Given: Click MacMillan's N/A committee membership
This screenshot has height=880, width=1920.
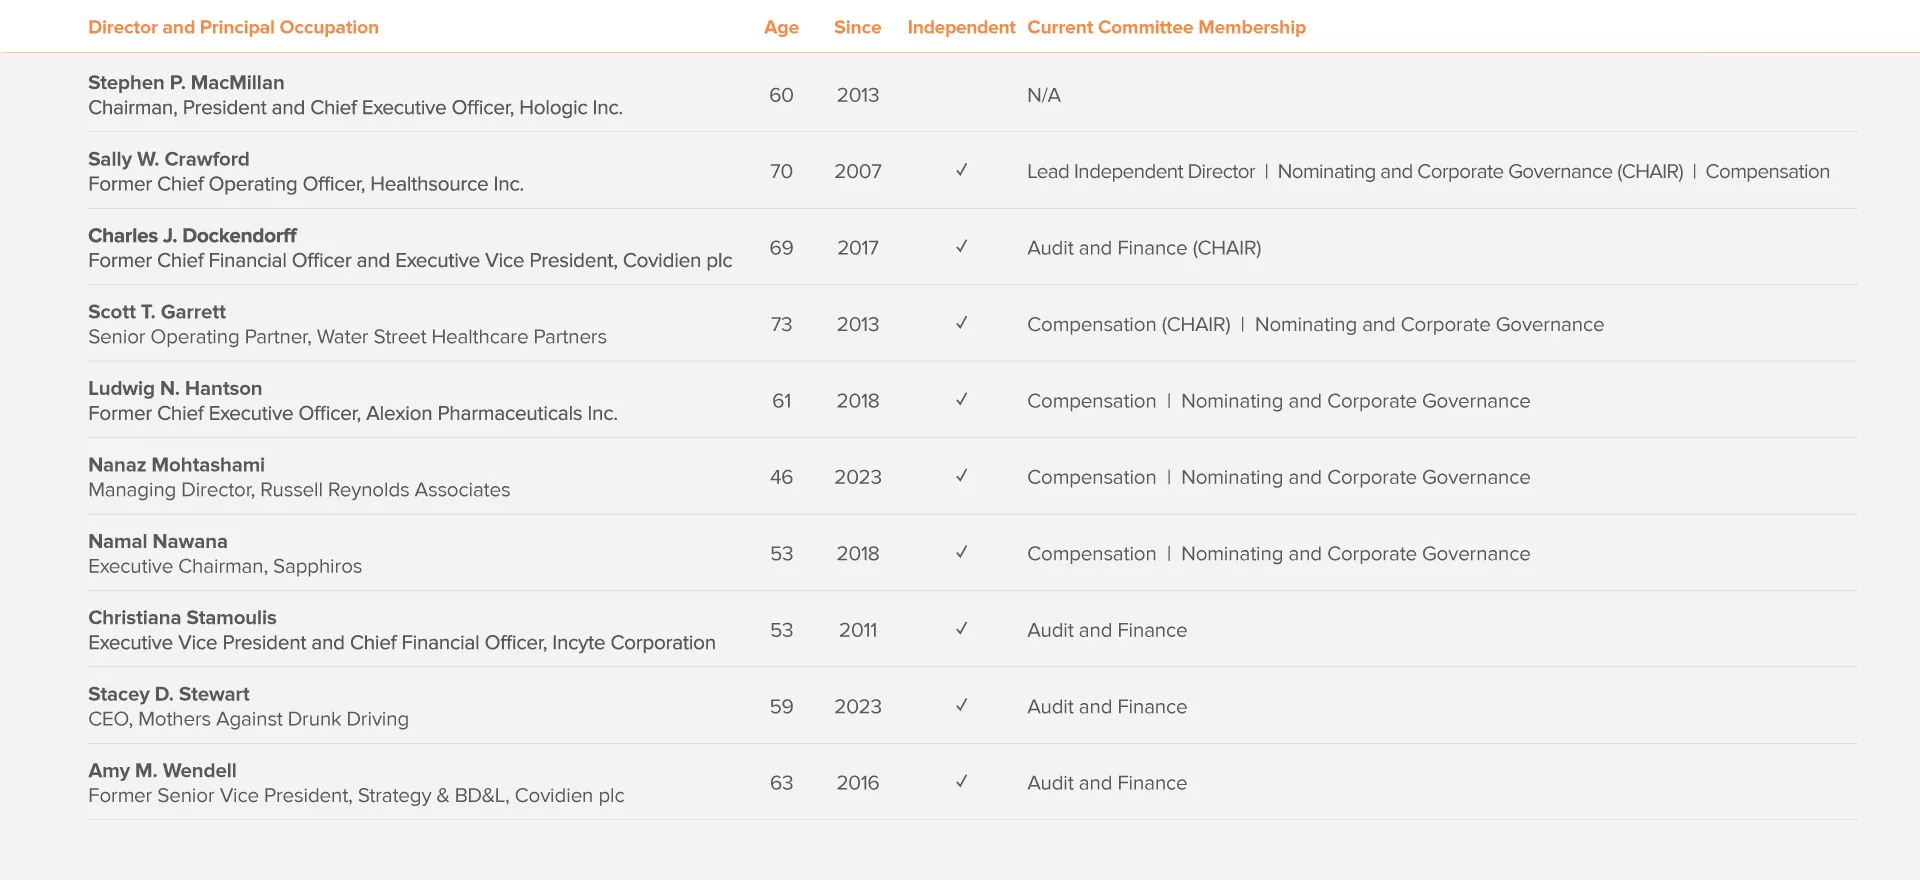Looking at the screenshot, I should tap(1044, 95).
